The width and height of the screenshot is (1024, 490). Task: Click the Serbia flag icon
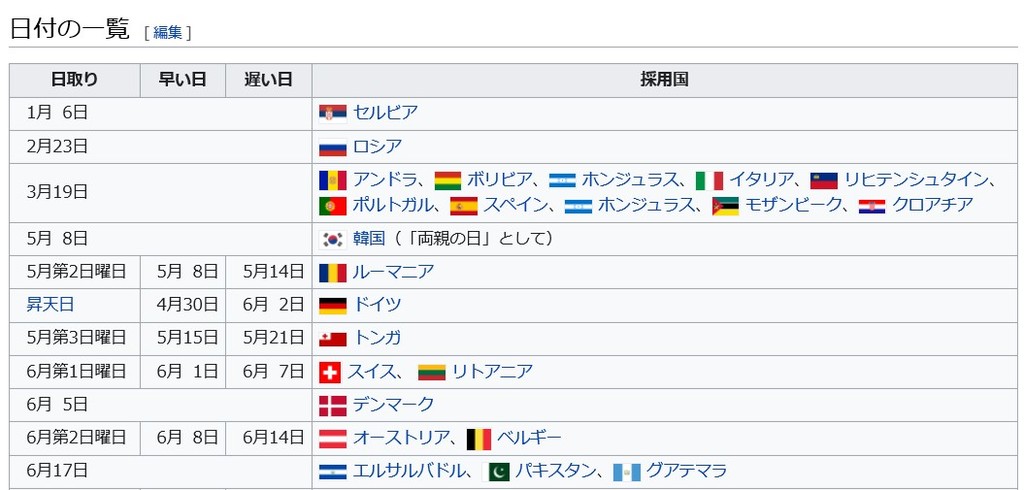pos(332,114)
